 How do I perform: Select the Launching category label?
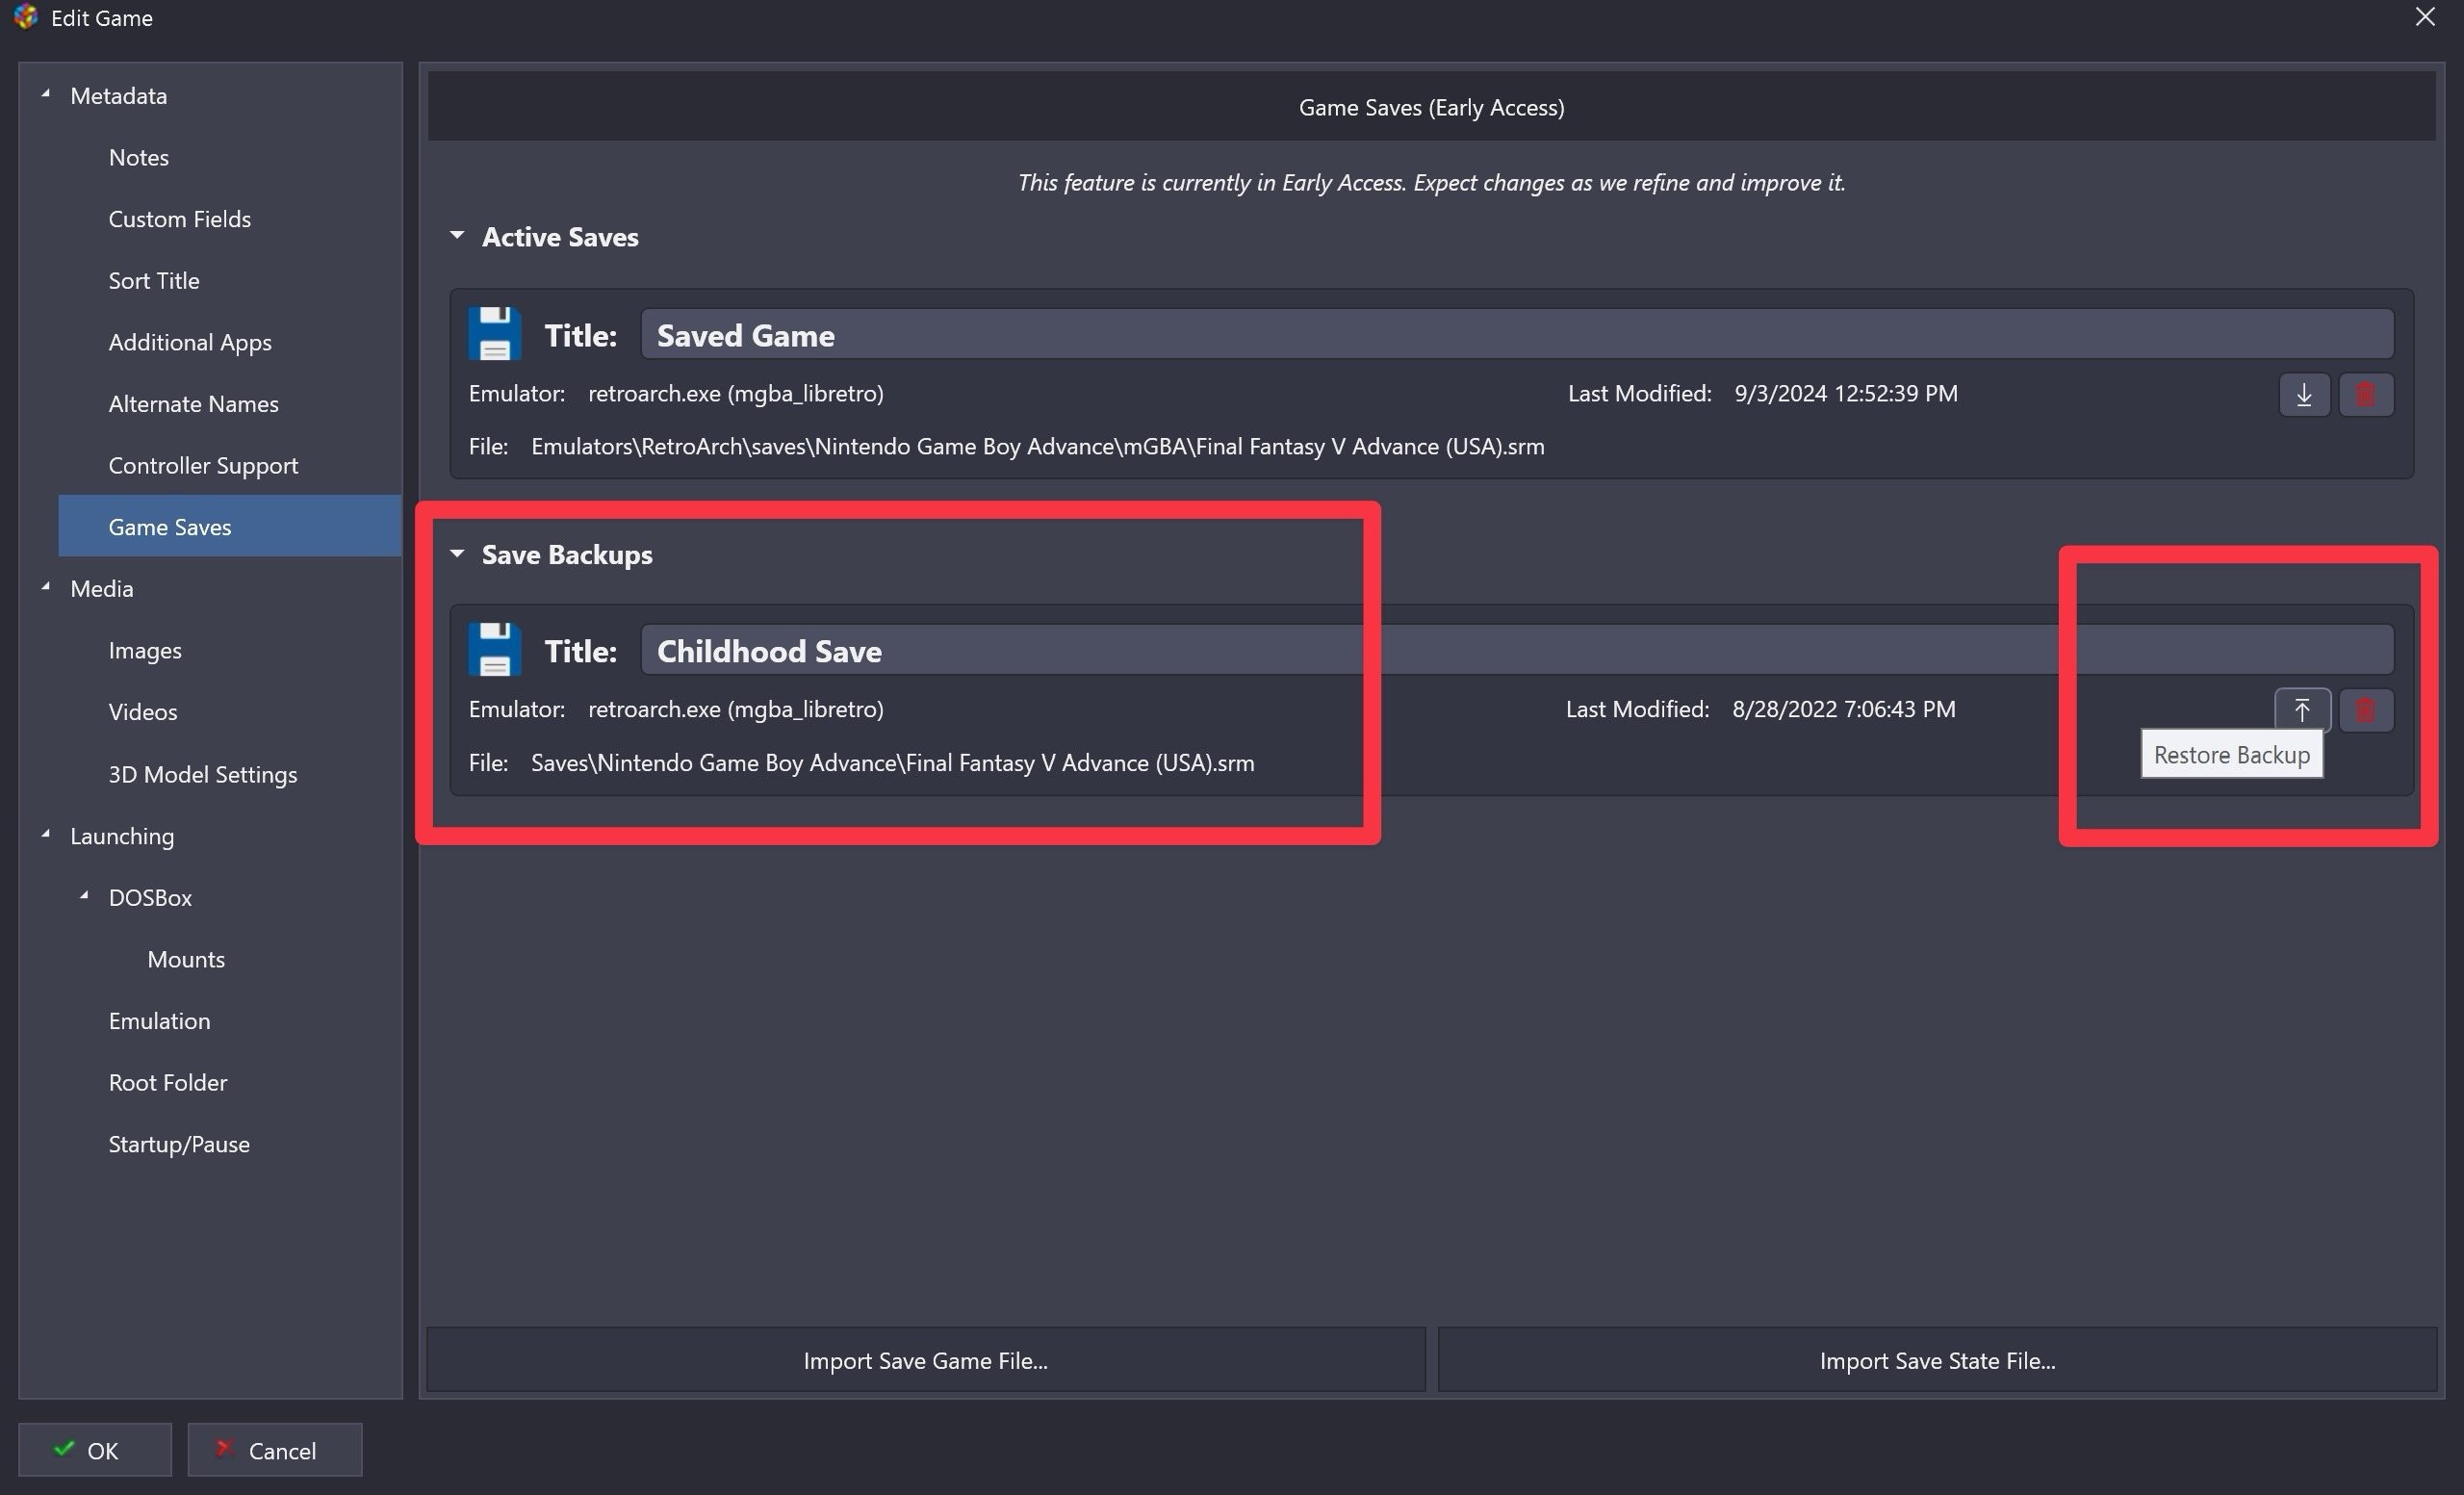pyautogui.click(x=122, y=836)
